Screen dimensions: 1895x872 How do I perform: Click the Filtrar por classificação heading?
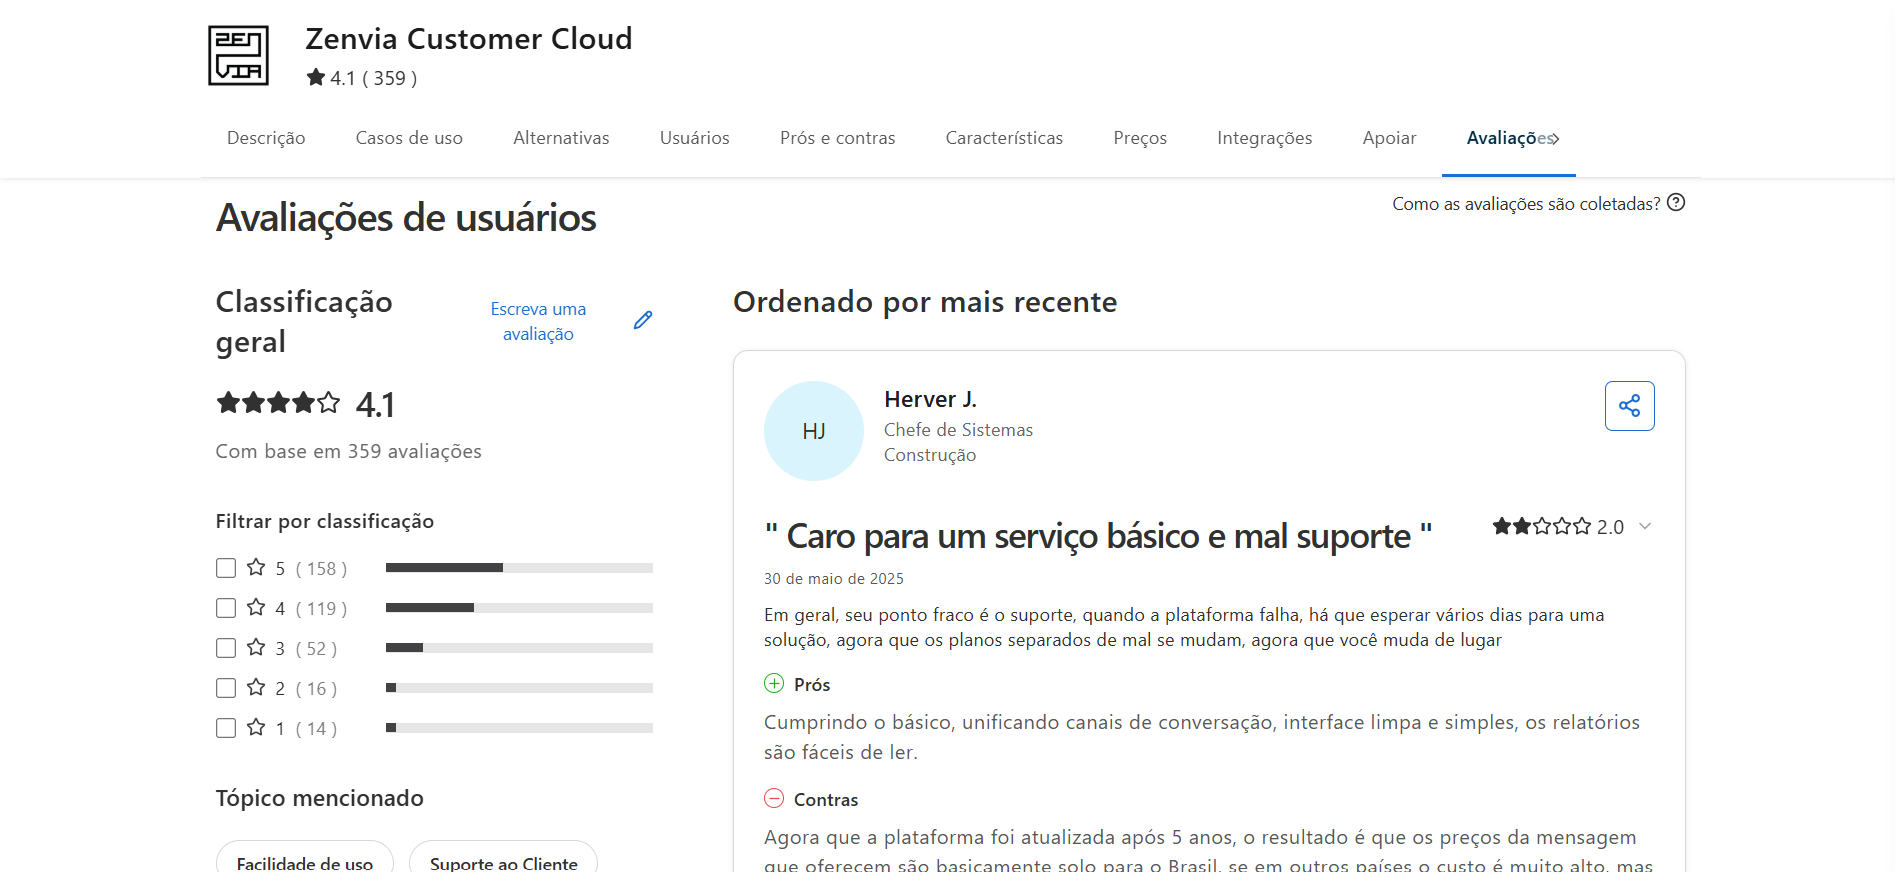[x=325, y=521]
